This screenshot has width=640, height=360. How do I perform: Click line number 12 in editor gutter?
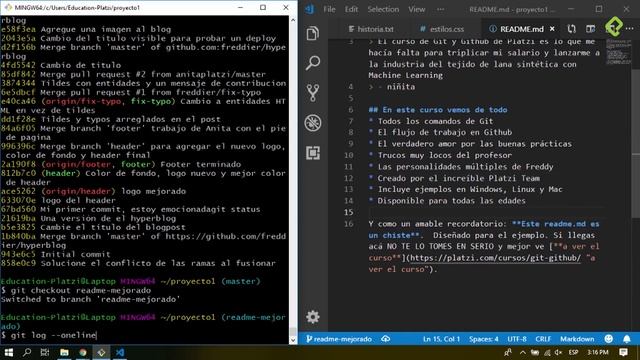pos(348,178)
